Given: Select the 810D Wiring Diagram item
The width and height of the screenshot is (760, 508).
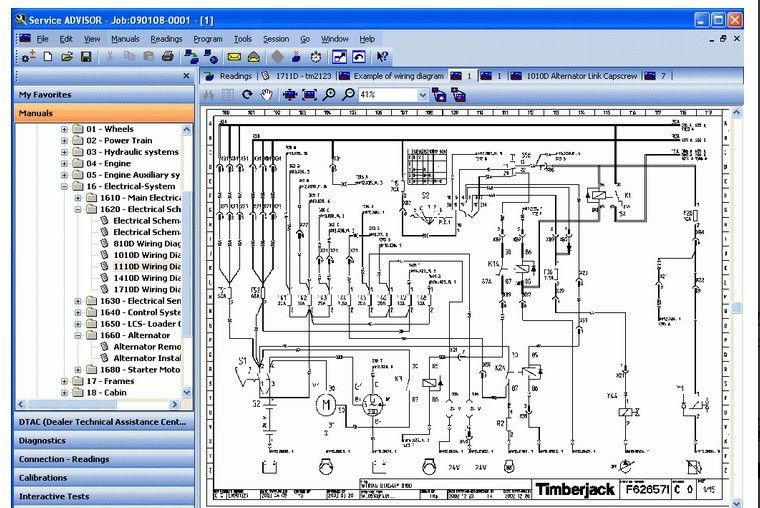Looking at the screenshot, I should [x=147, y=244].
